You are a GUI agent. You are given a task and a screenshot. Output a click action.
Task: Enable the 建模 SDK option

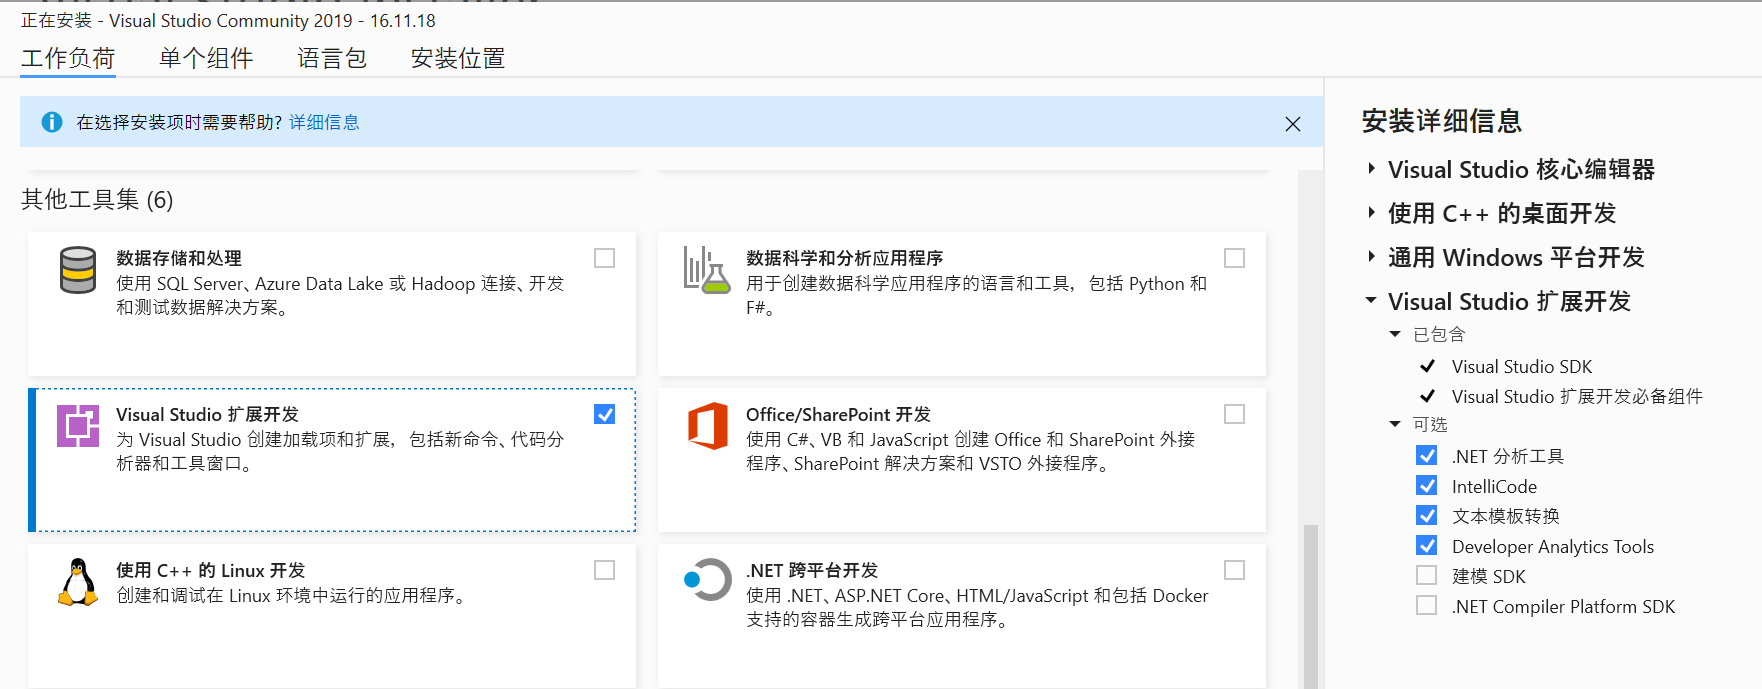tap(1427, 576)
